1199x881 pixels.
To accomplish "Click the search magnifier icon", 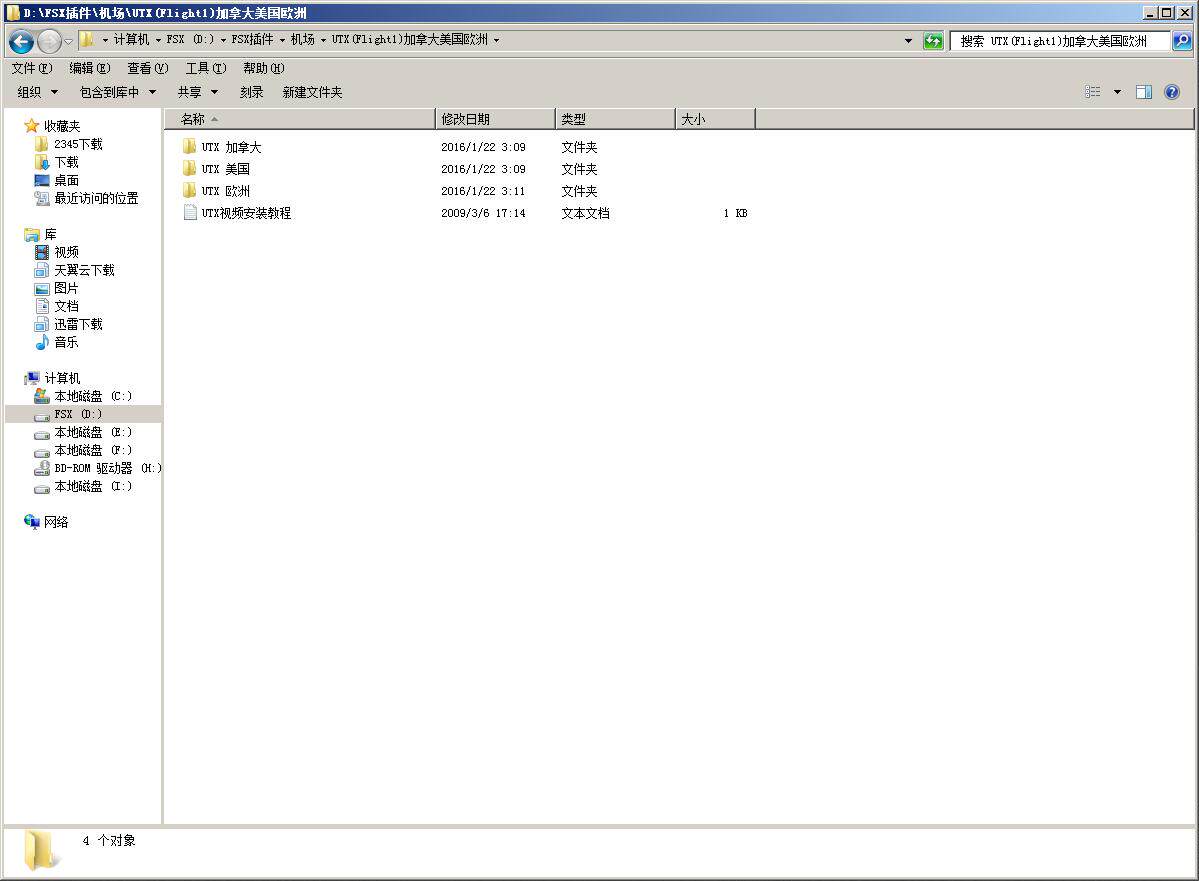I will 1181,41.
